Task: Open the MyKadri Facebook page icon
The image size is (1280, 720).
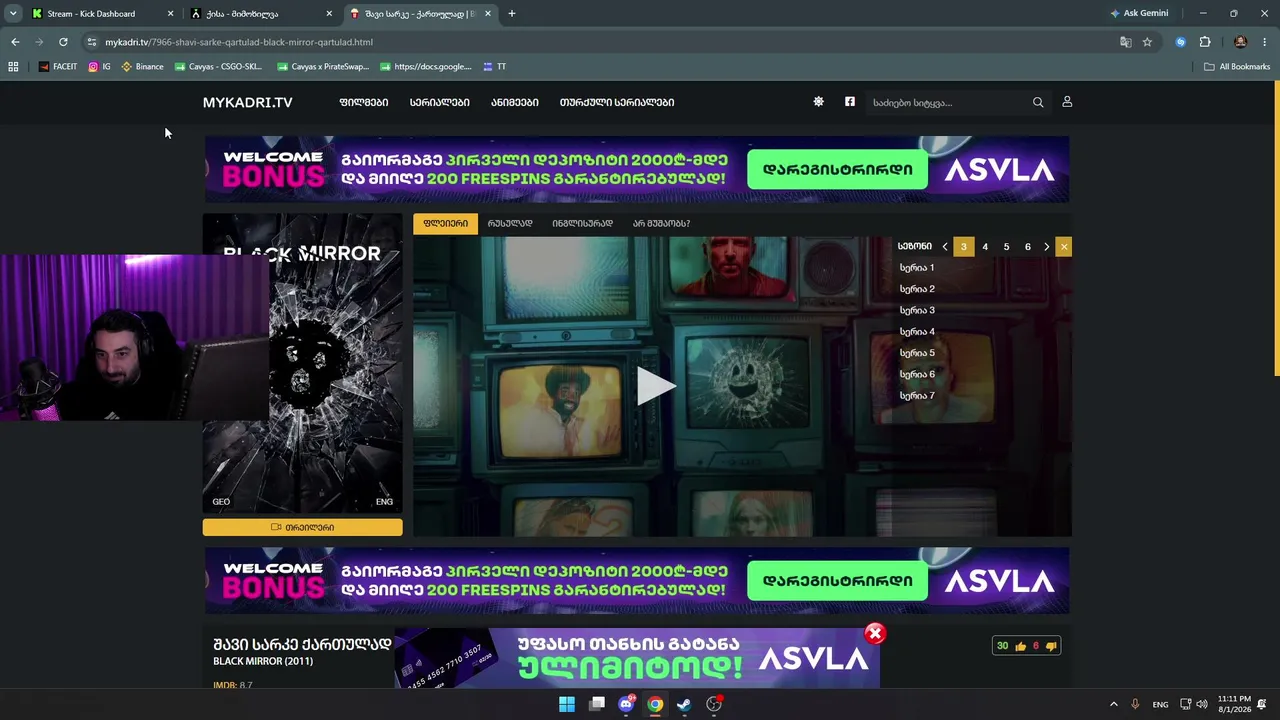Action: 850,102
